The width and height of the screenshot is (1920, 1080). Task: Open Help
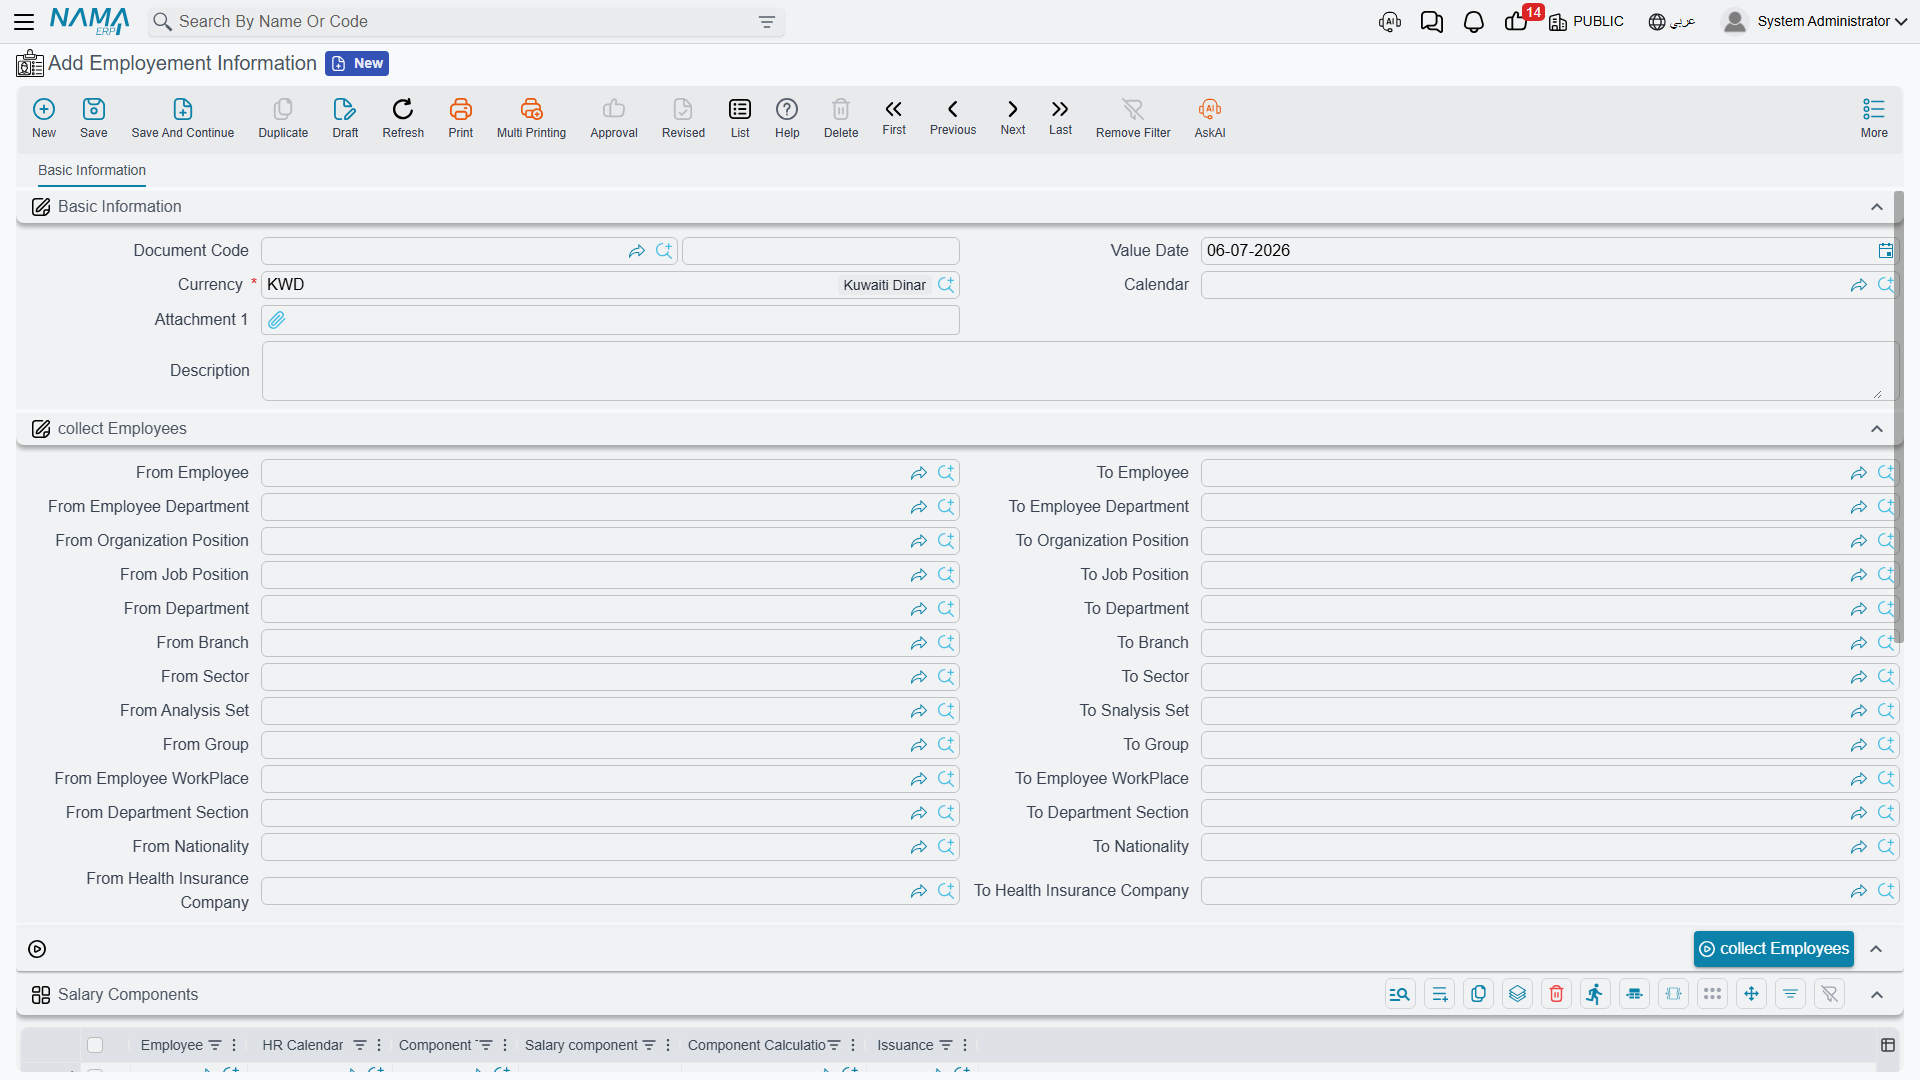(787, 117)
